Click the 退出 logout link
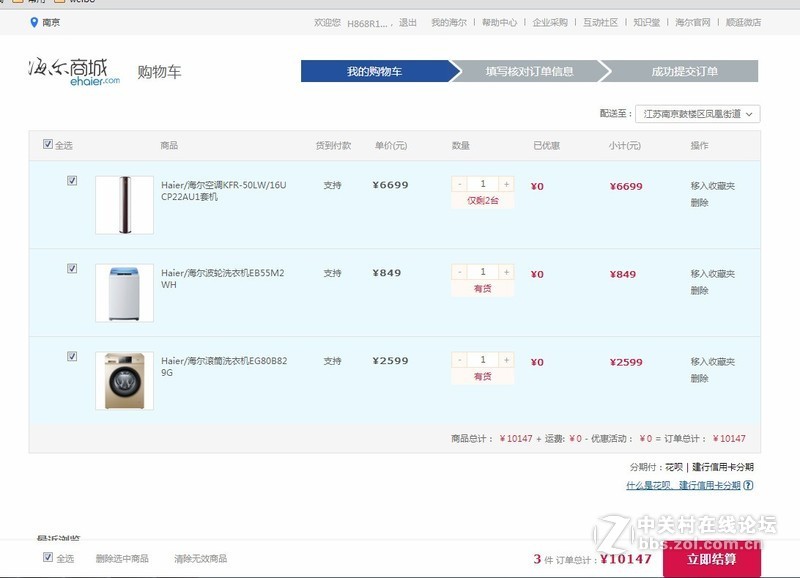Screen dimensions: 800x578 (408, 22)
